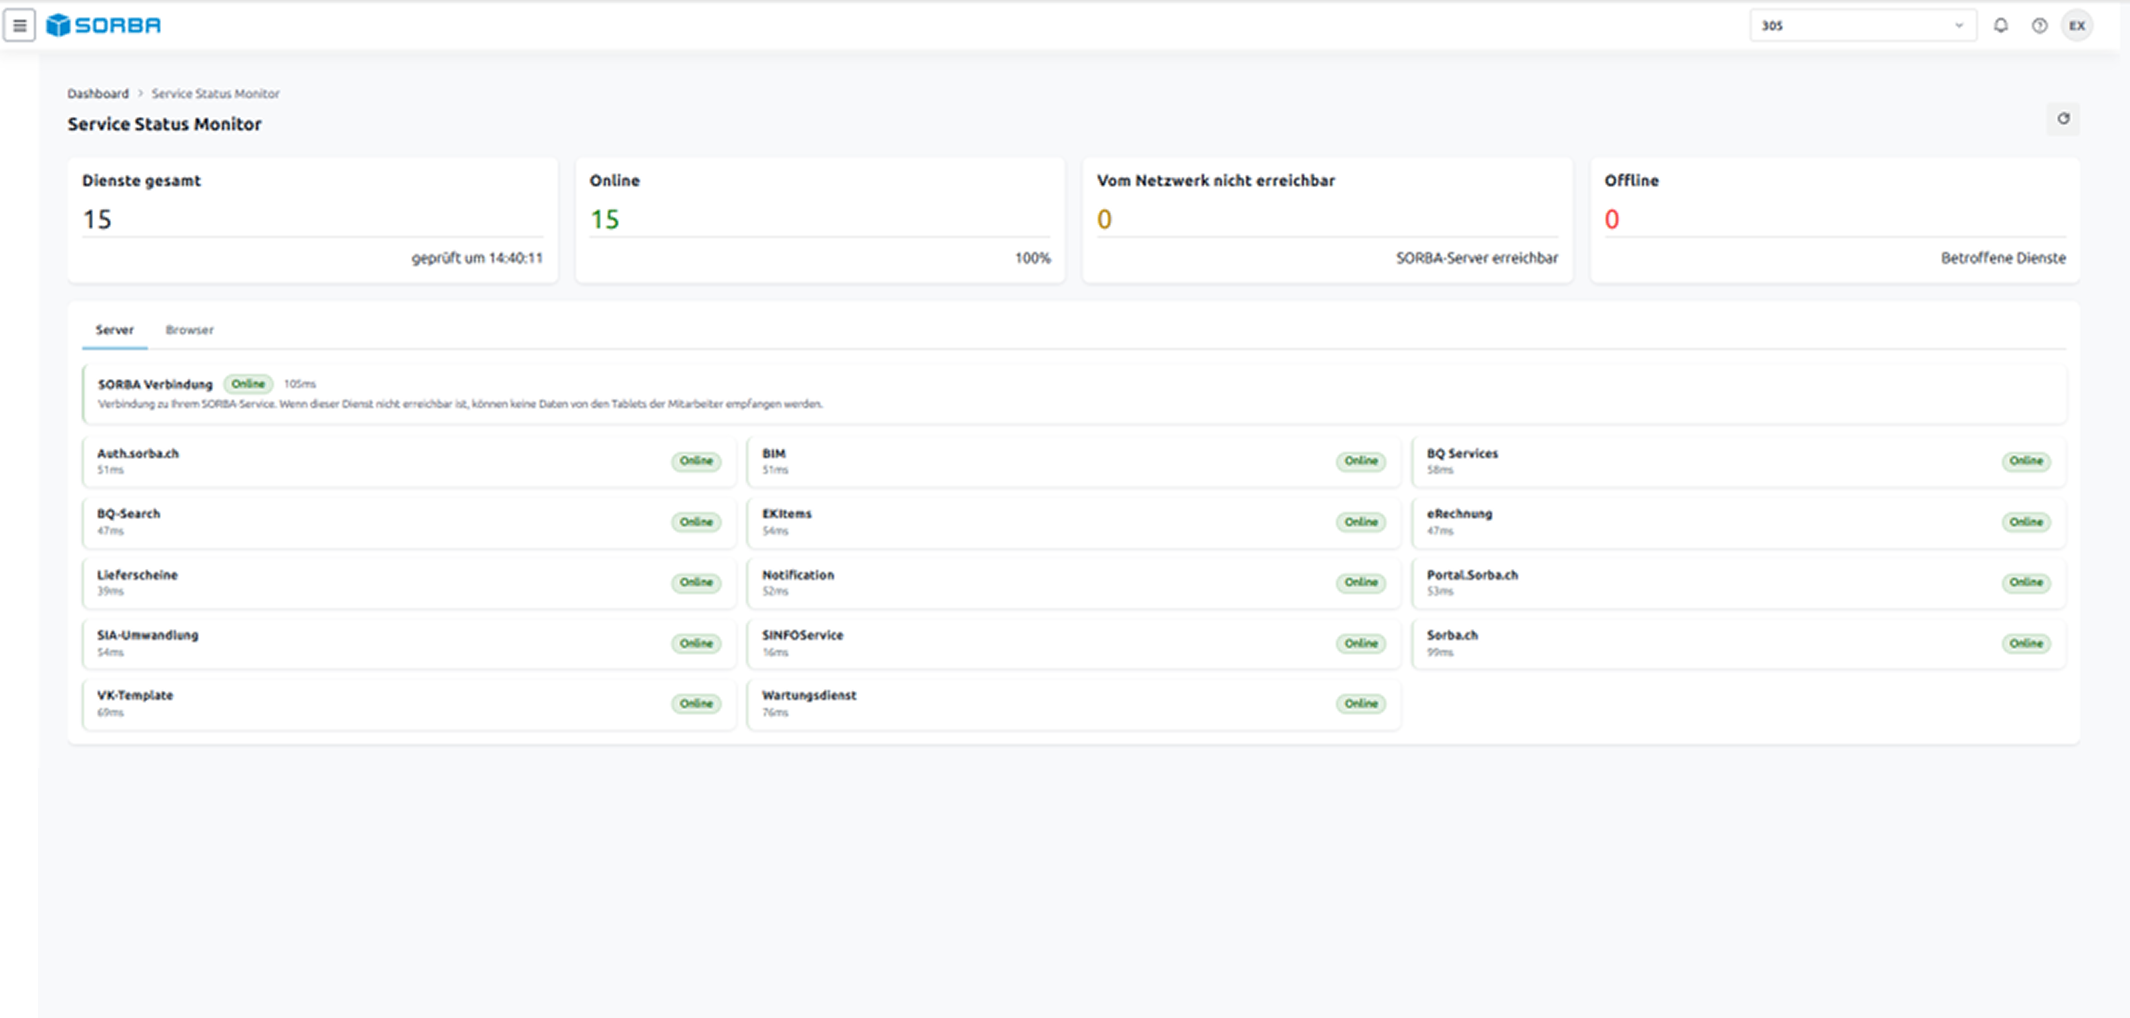Click the geprüft um 14:40:11 timestamp
This screenshot has width=2130, height=1018.
point(477,258)
